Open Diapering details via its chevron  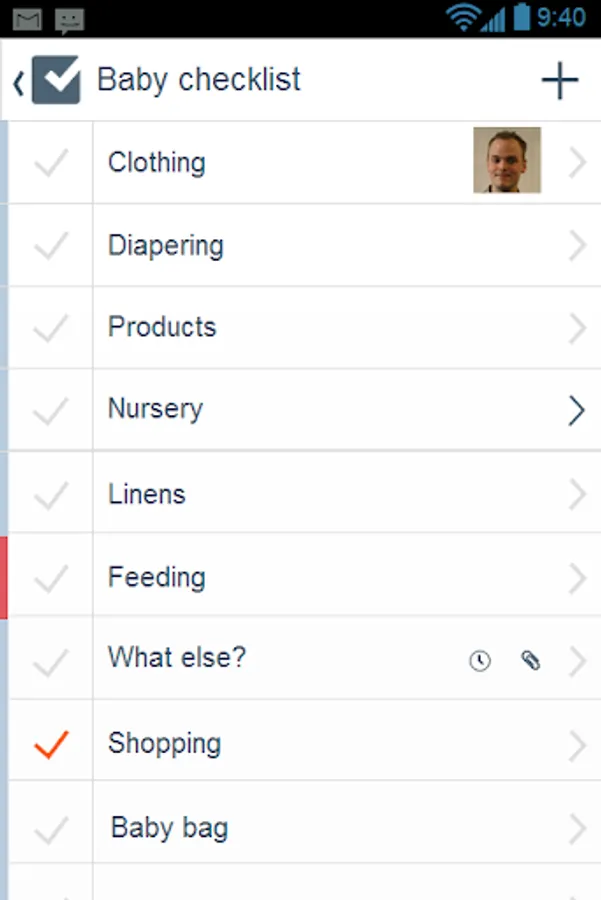[x=577, y=246]
